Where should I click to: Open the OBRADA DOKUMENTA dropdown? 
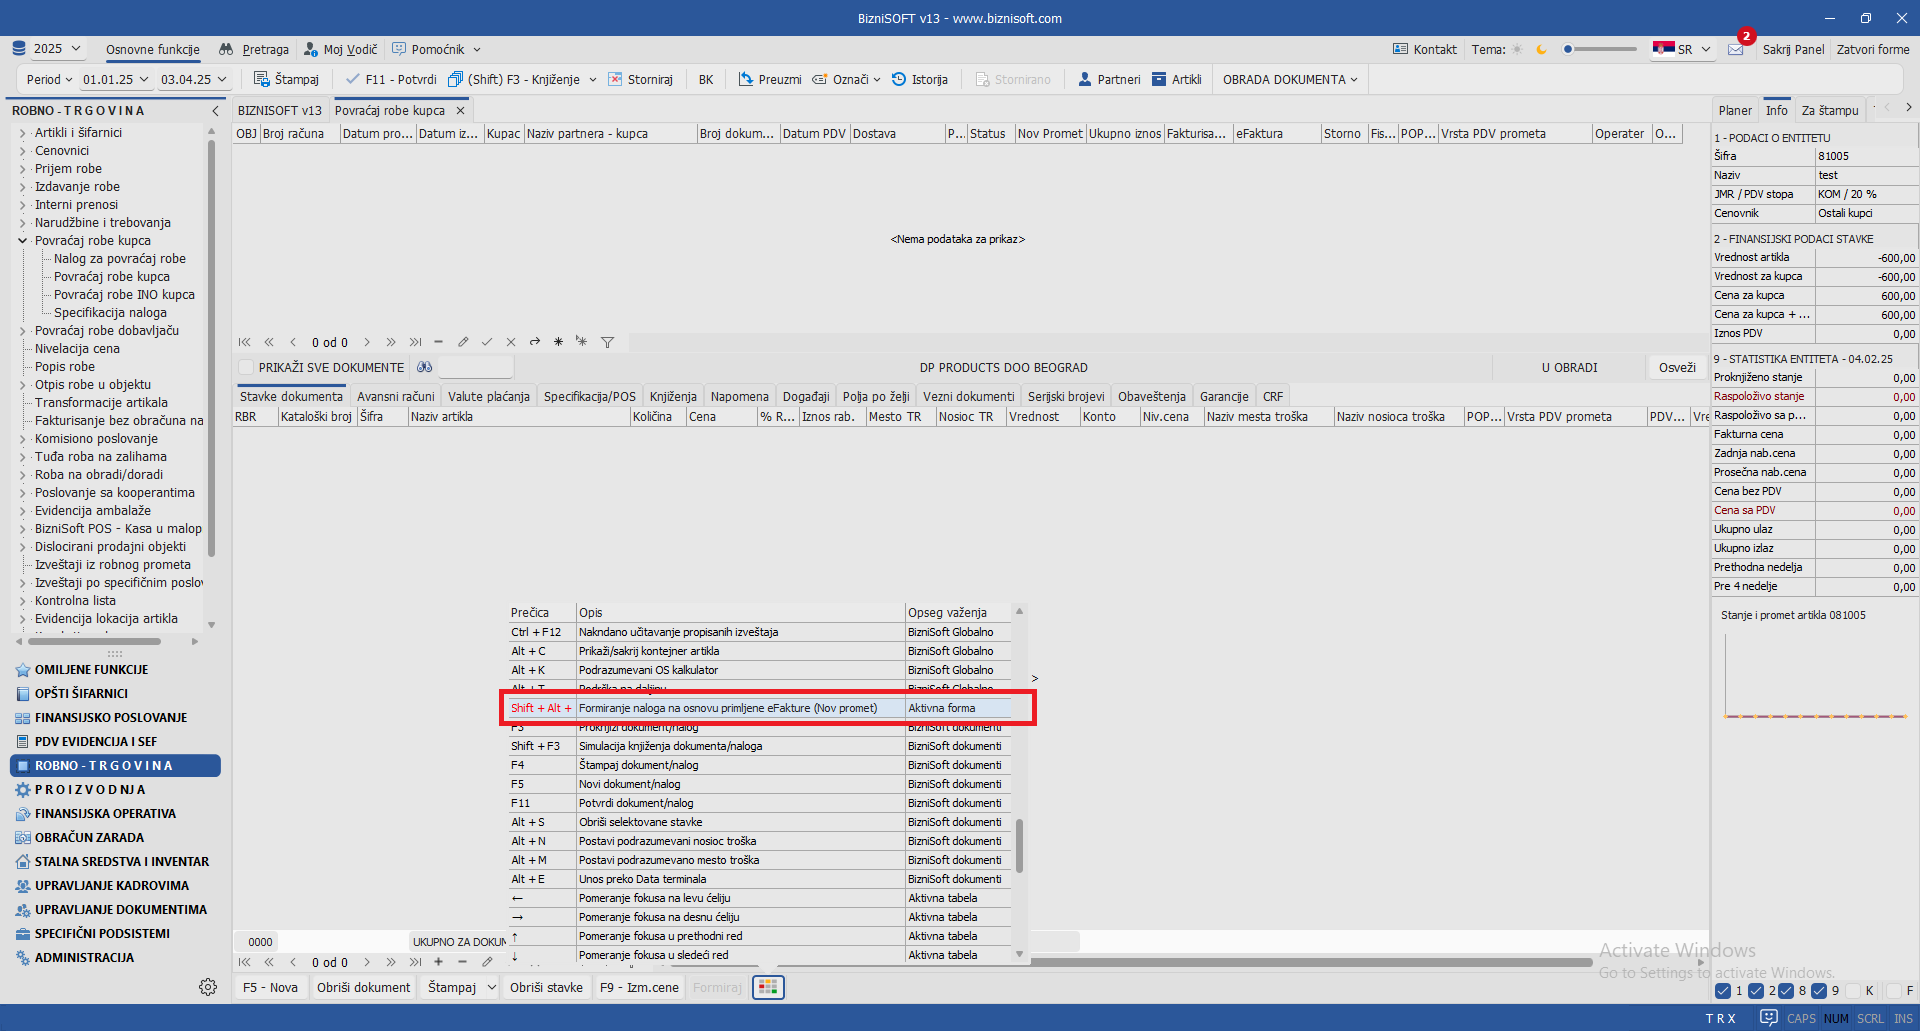click(1289, 79)
